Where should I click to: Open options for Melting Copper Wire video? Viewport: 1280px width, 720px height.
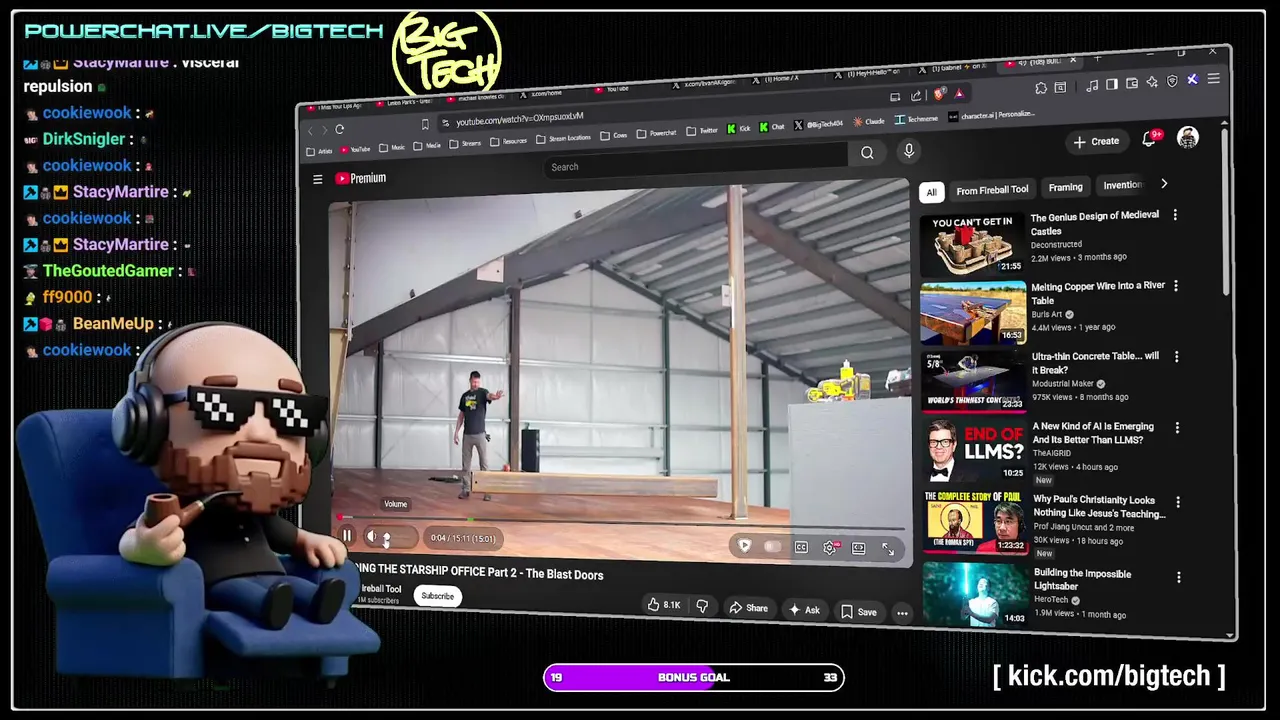1176,286
